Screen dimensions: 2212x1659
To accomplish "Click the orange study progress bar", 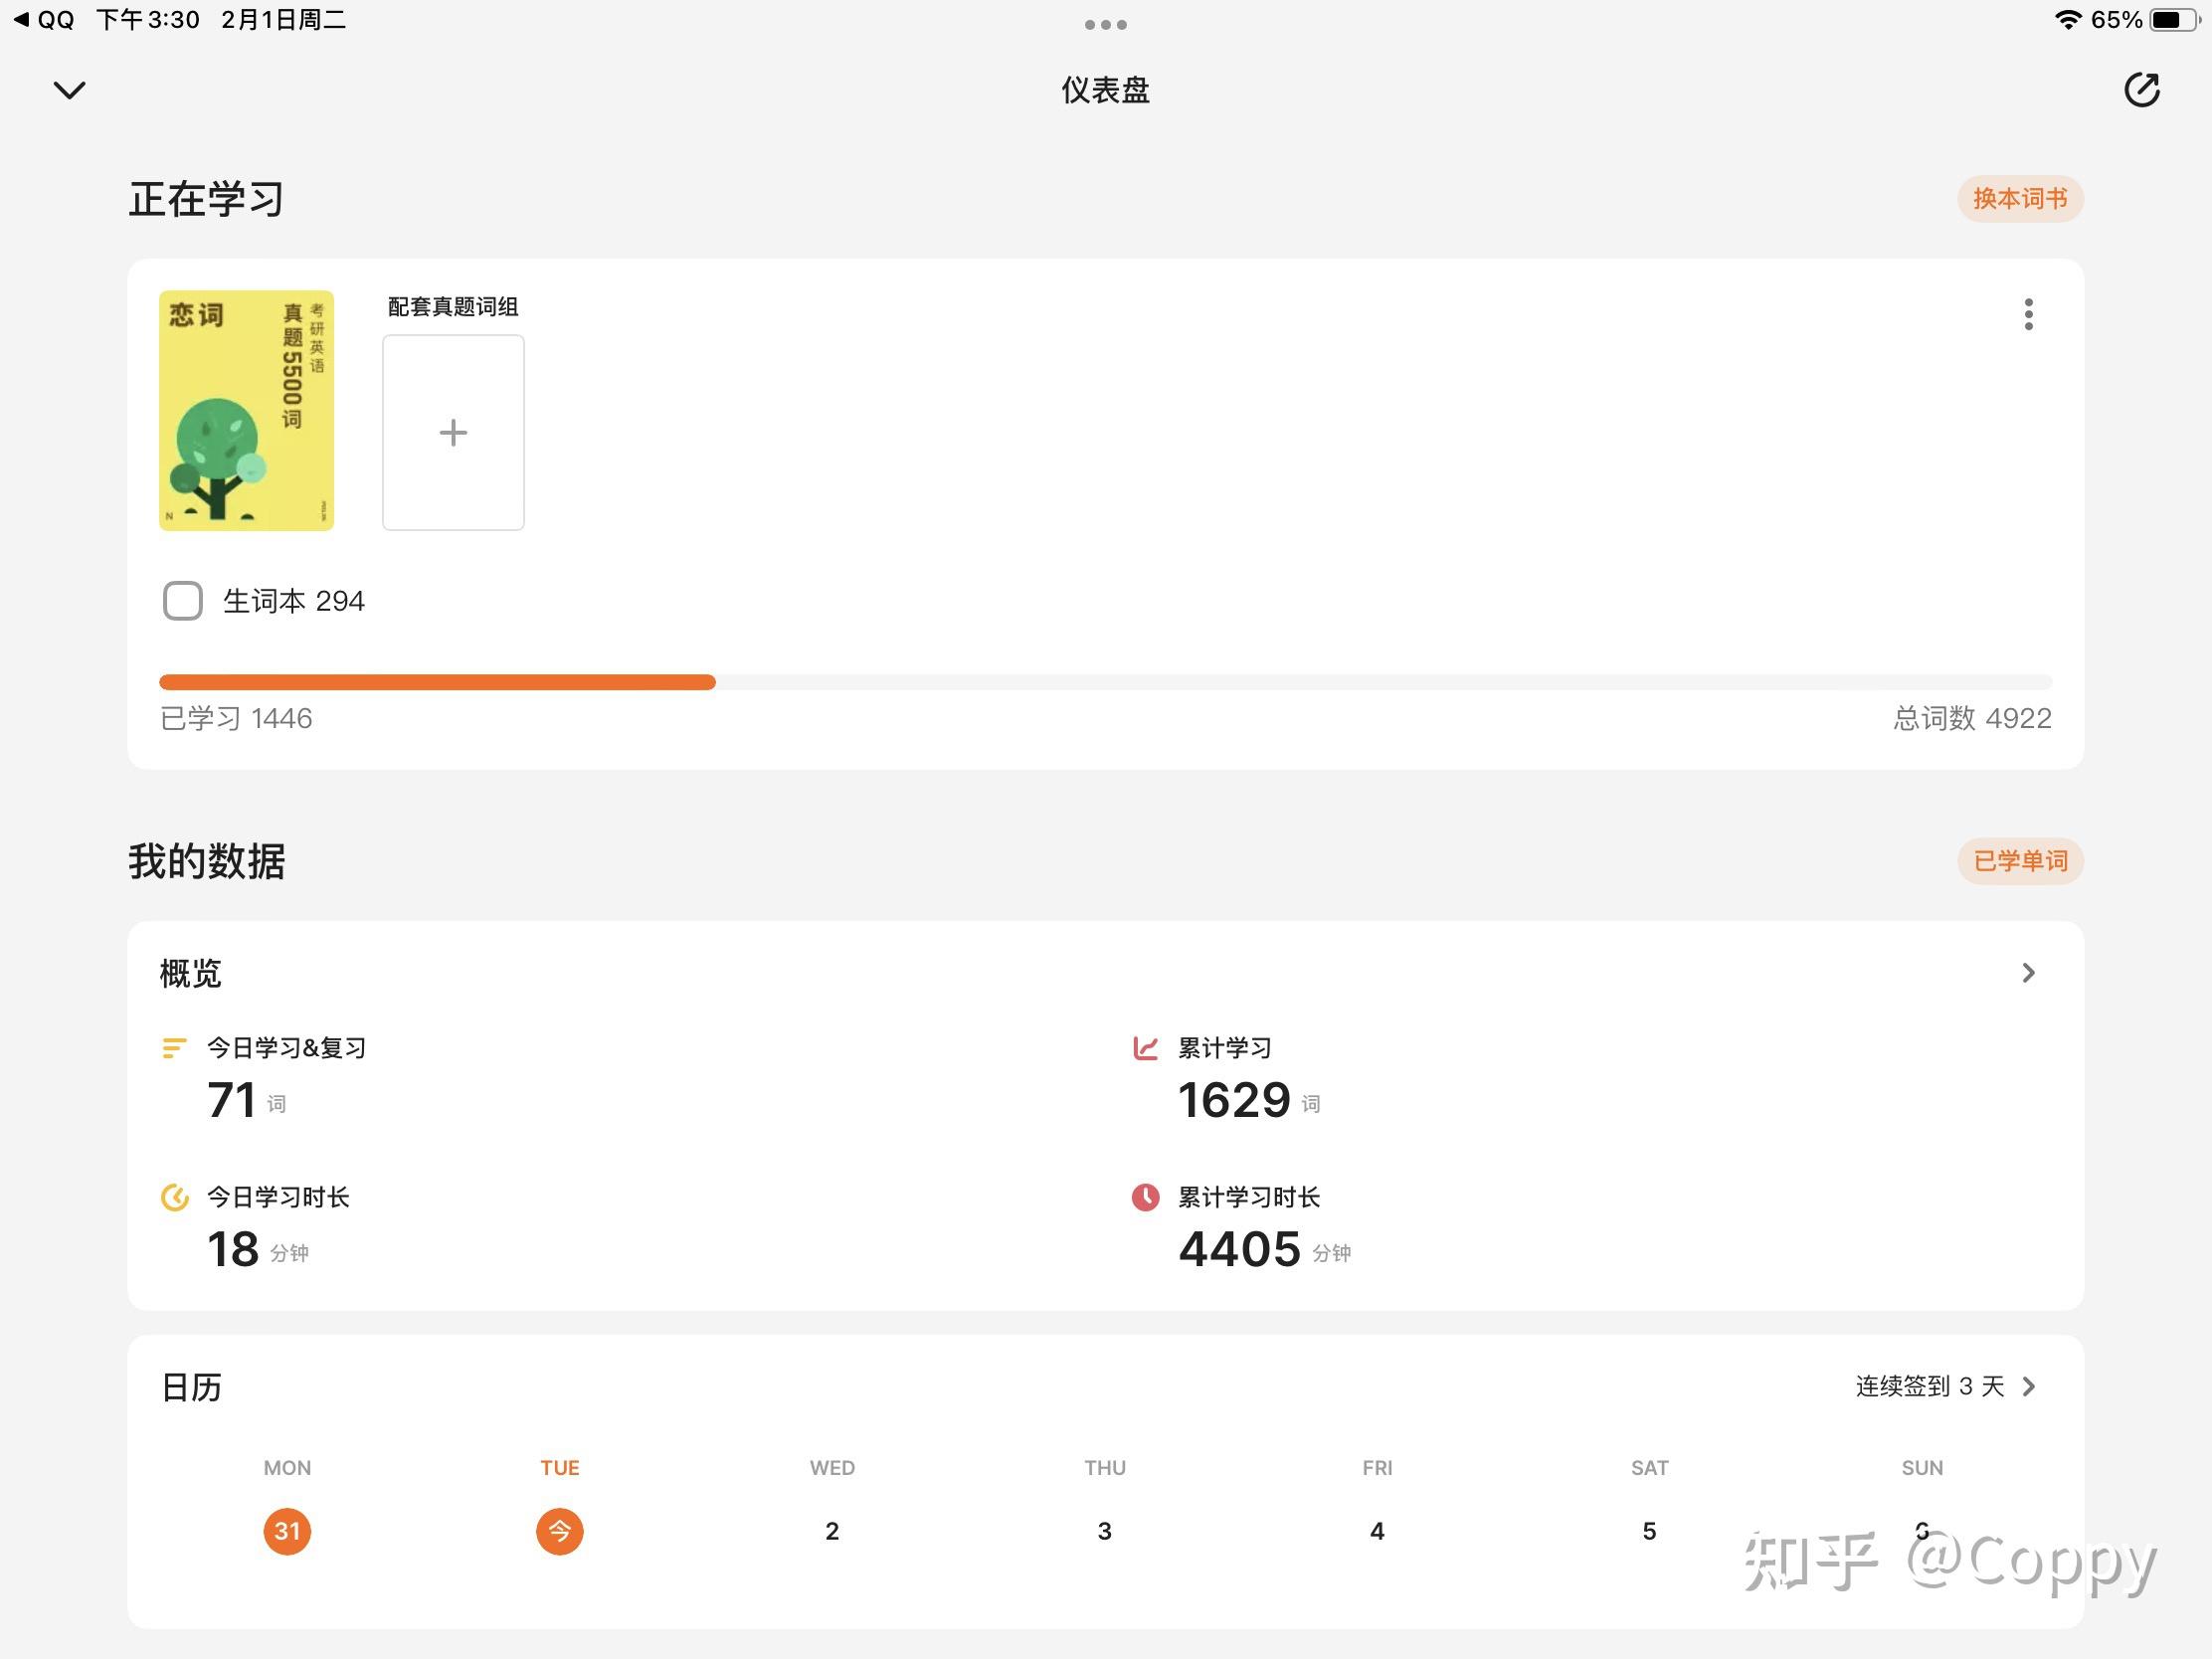I will coord(438,682).
